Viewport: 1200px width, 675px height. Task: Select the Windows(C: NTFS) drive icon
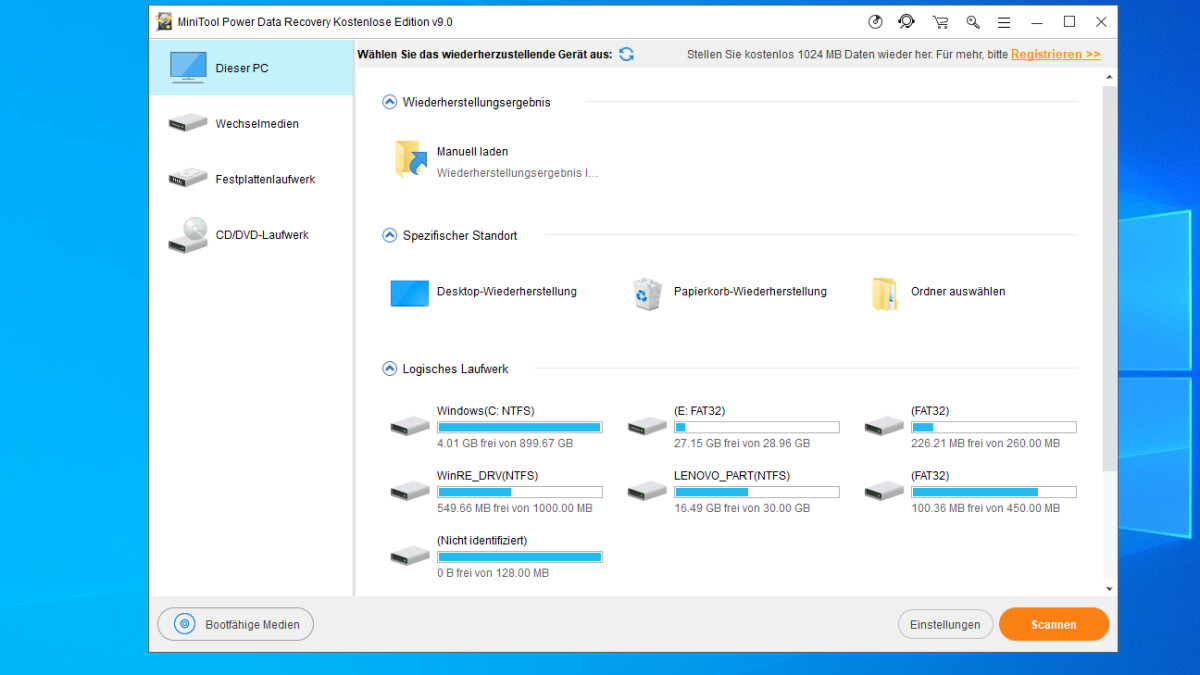click(410, 427)
